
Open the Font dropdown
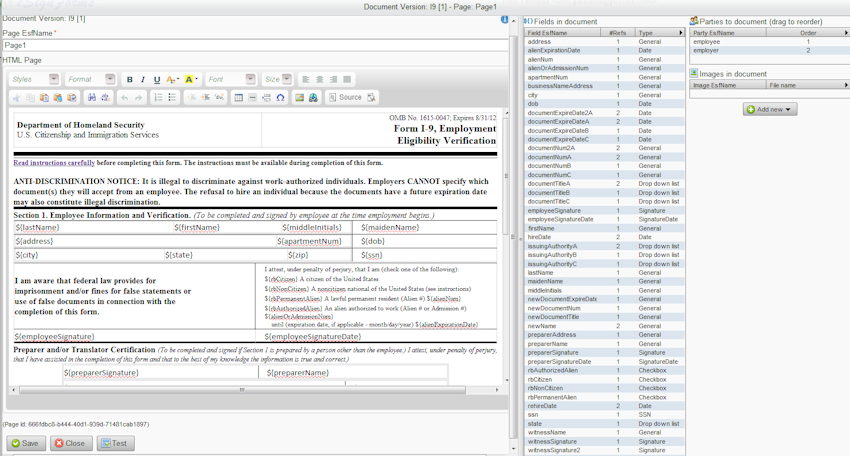(230, 79)
